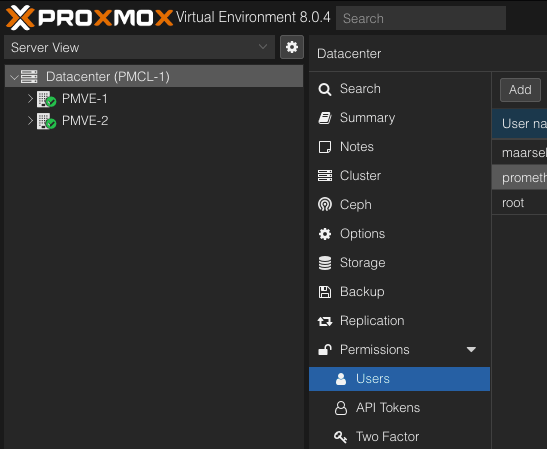The image size is (547, 449).
Task: Open the Search menu item
Action: [x=399, y=89]
